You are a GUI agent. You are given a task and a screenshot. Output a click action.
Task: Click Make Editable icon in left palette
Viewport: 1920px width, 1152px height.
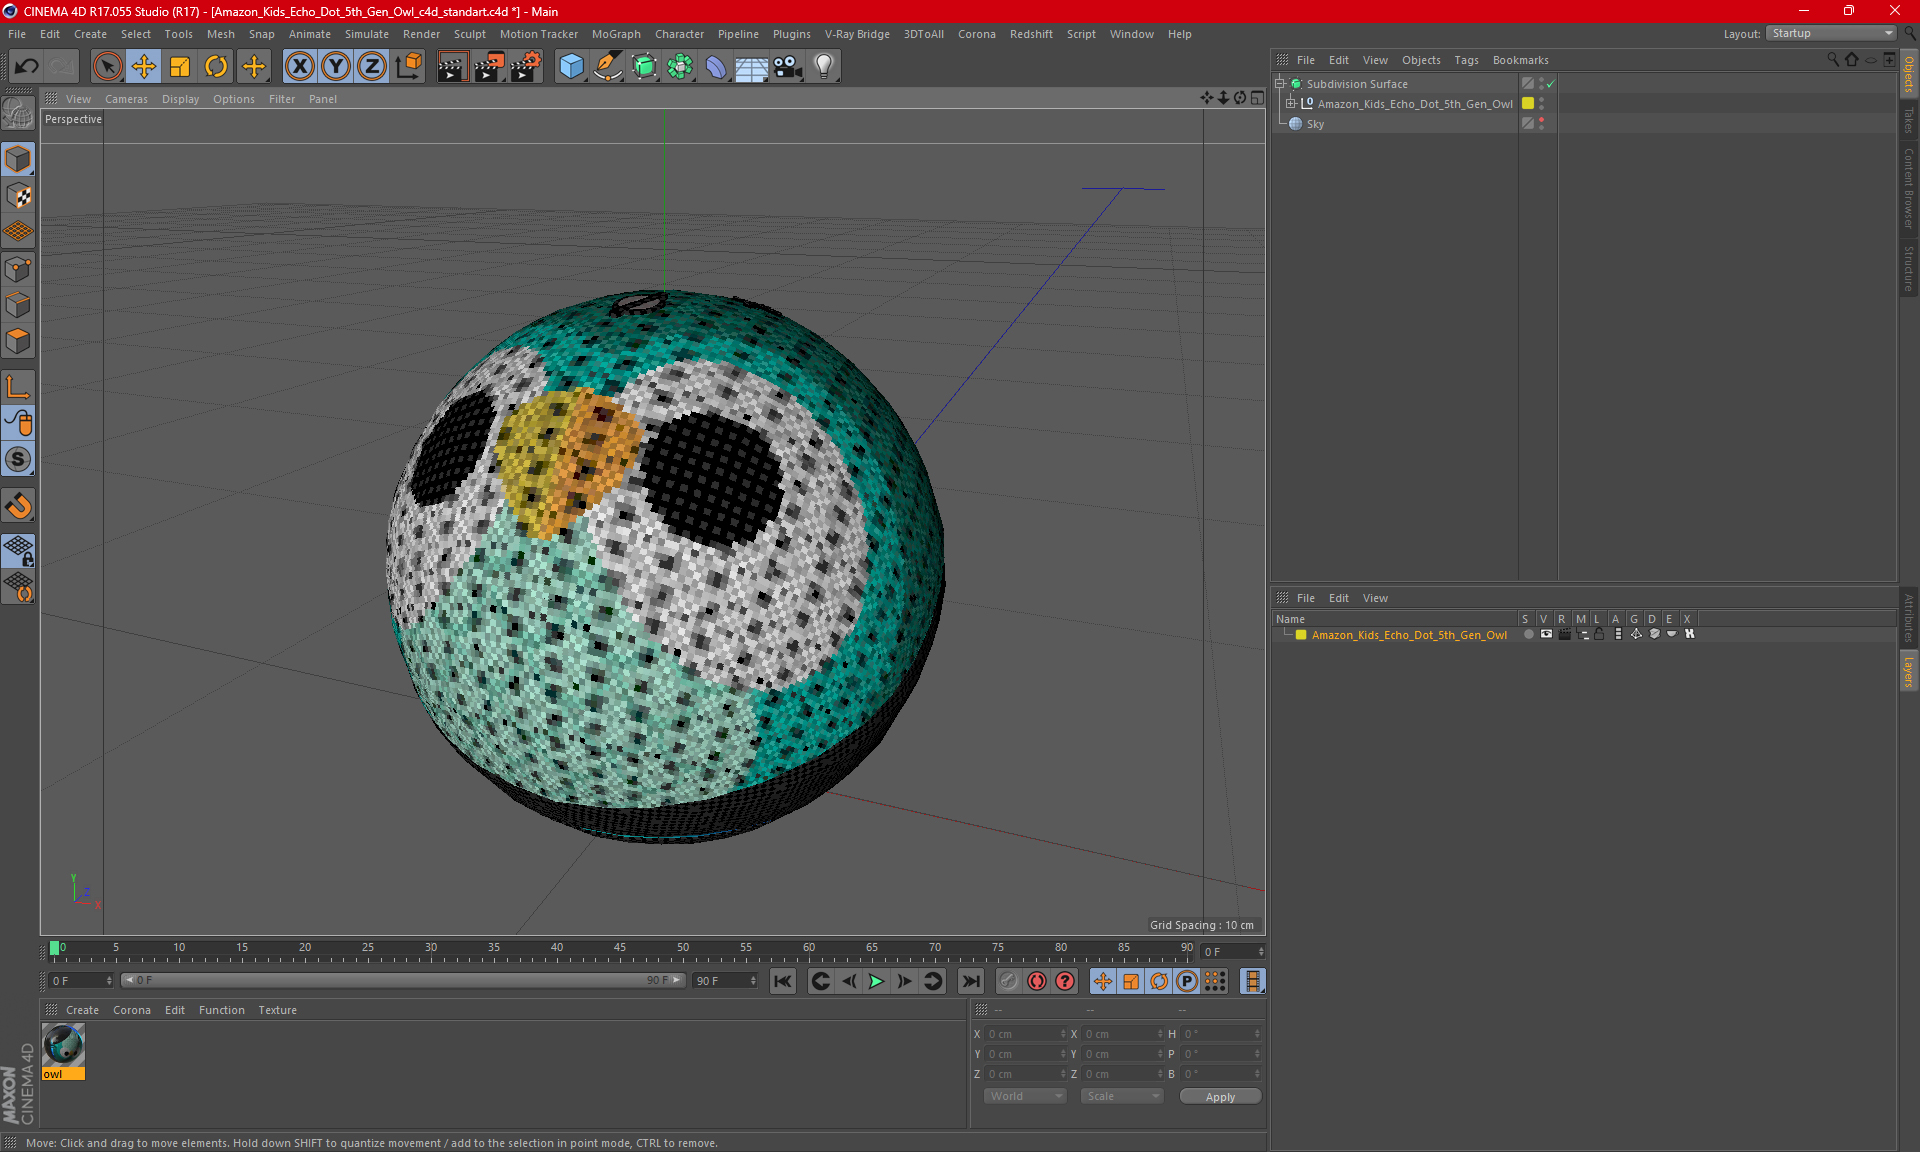tap(18, 113)
